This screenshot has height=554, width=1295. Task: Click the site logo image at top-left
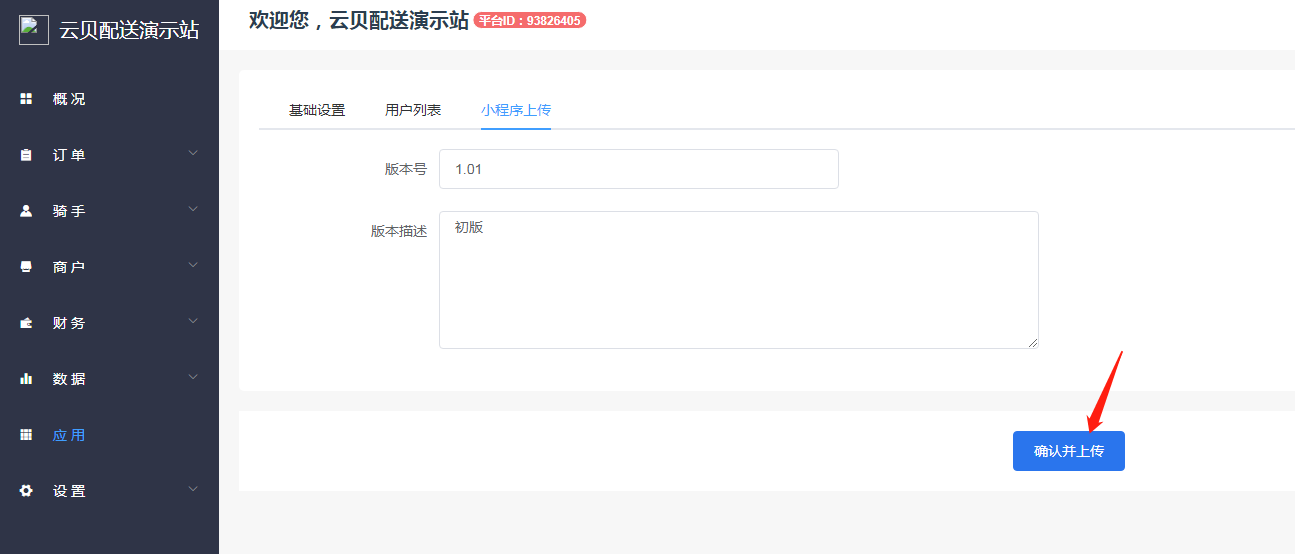click(x=34, y=30)
